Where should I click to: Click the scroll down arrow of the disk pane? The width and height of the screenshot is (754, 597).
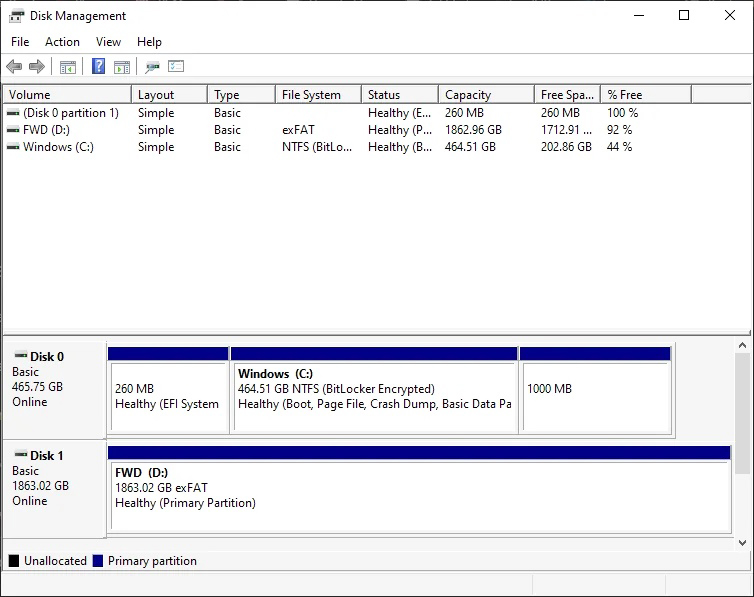[742, 543]
